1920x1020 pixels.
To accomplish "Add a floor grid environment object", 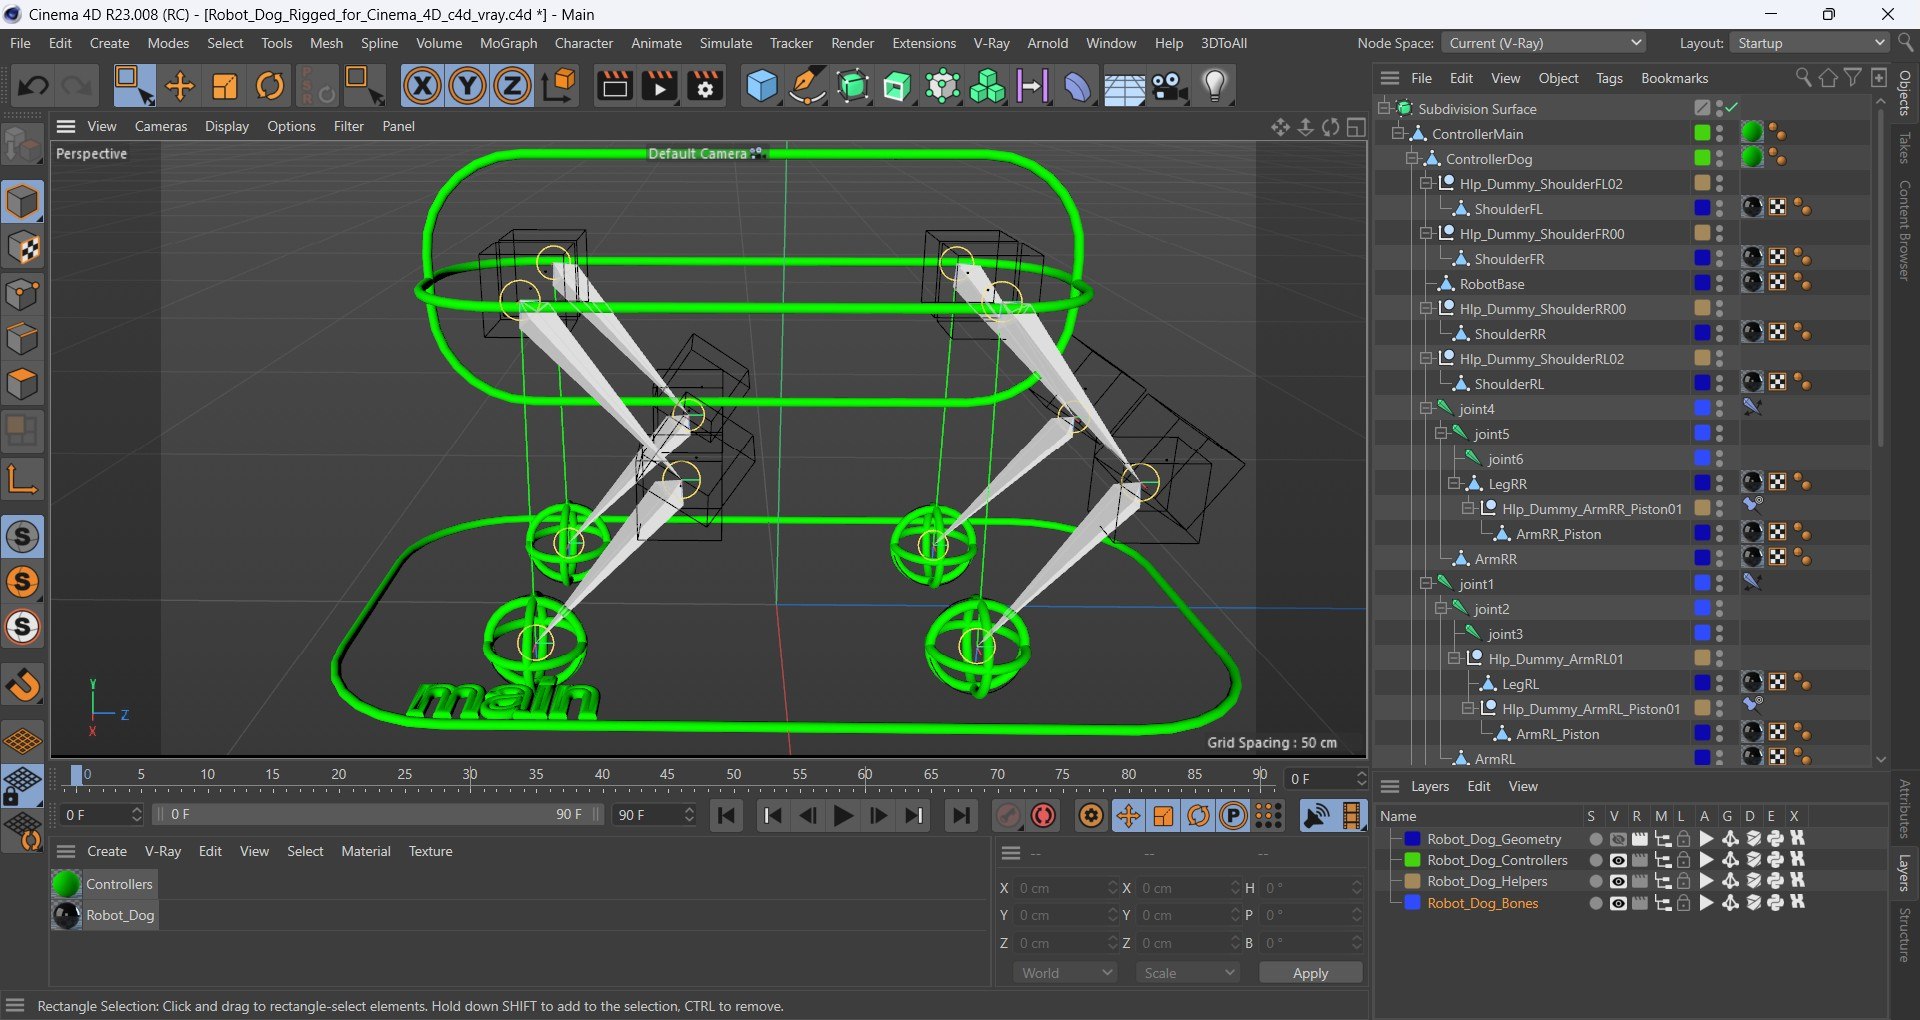I will (1124, 86).
